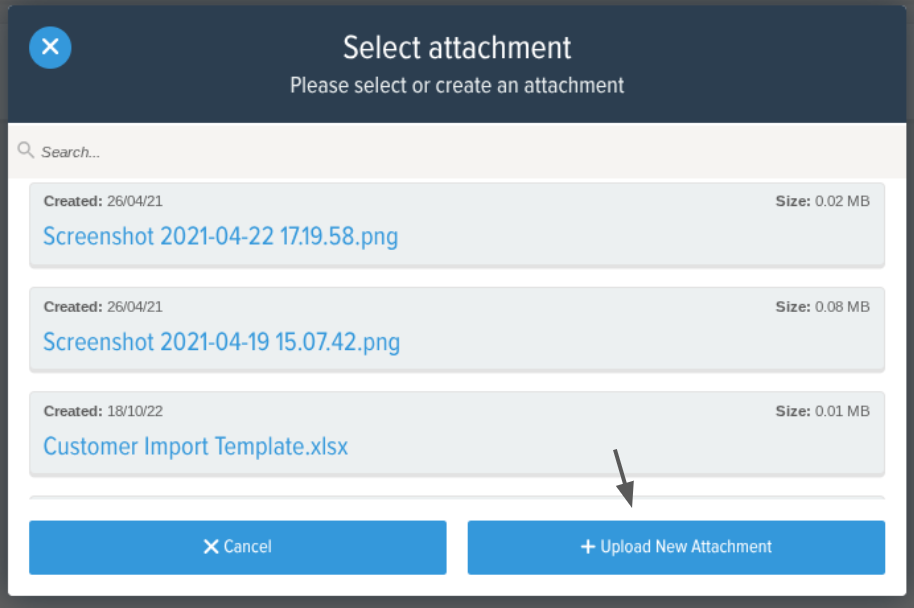Click the Size 0.02 MB label

point(822,201)
